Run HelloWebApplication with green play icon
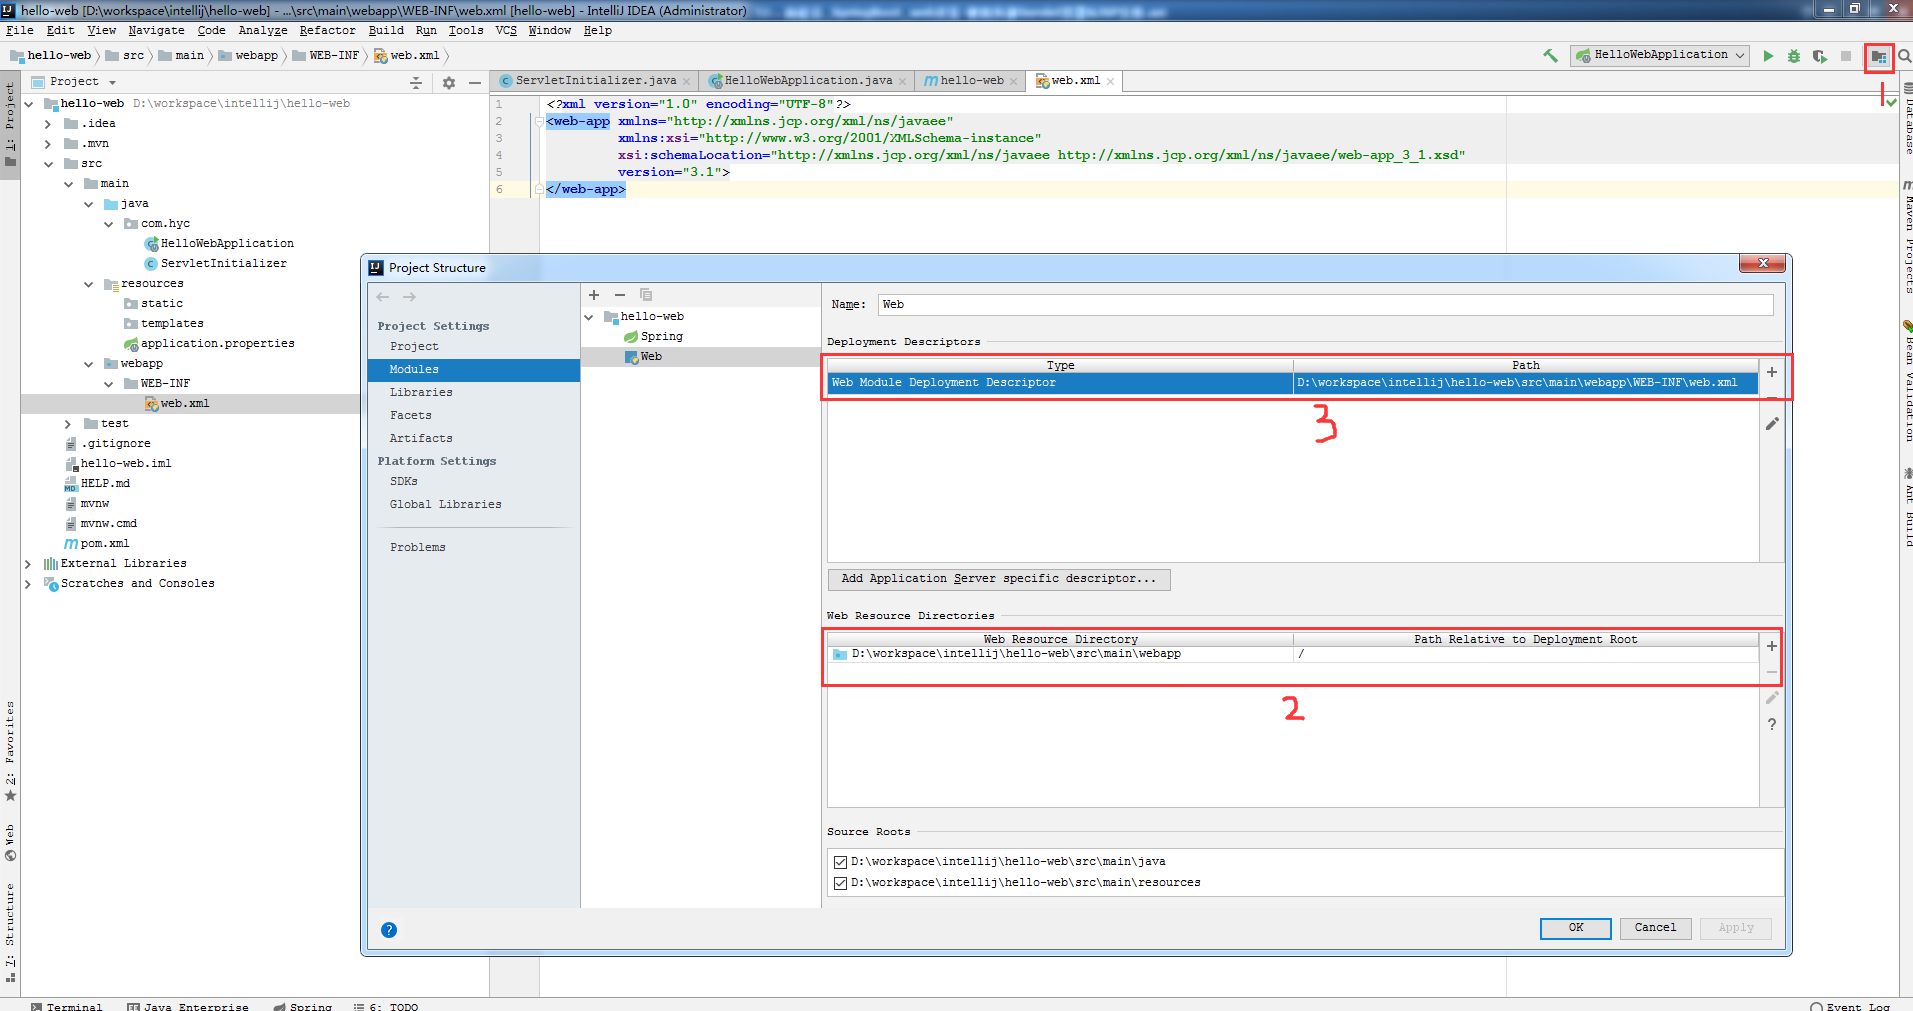1913x1011 pixels. pyautogui.click(x=1768, y=56)
